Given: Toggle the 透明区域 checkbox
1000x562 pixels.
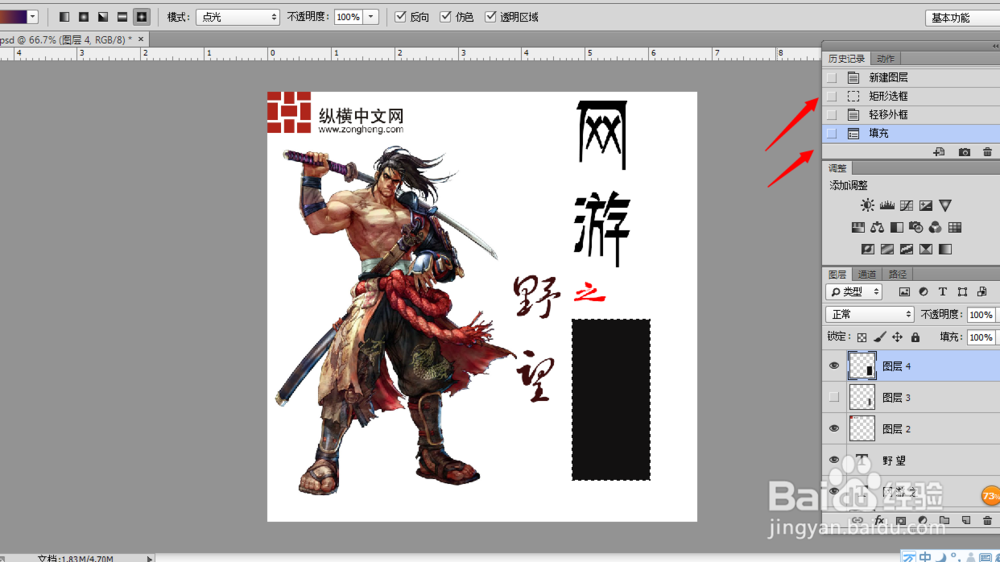Looking at the screenshot, I should [x=490, y=17].
